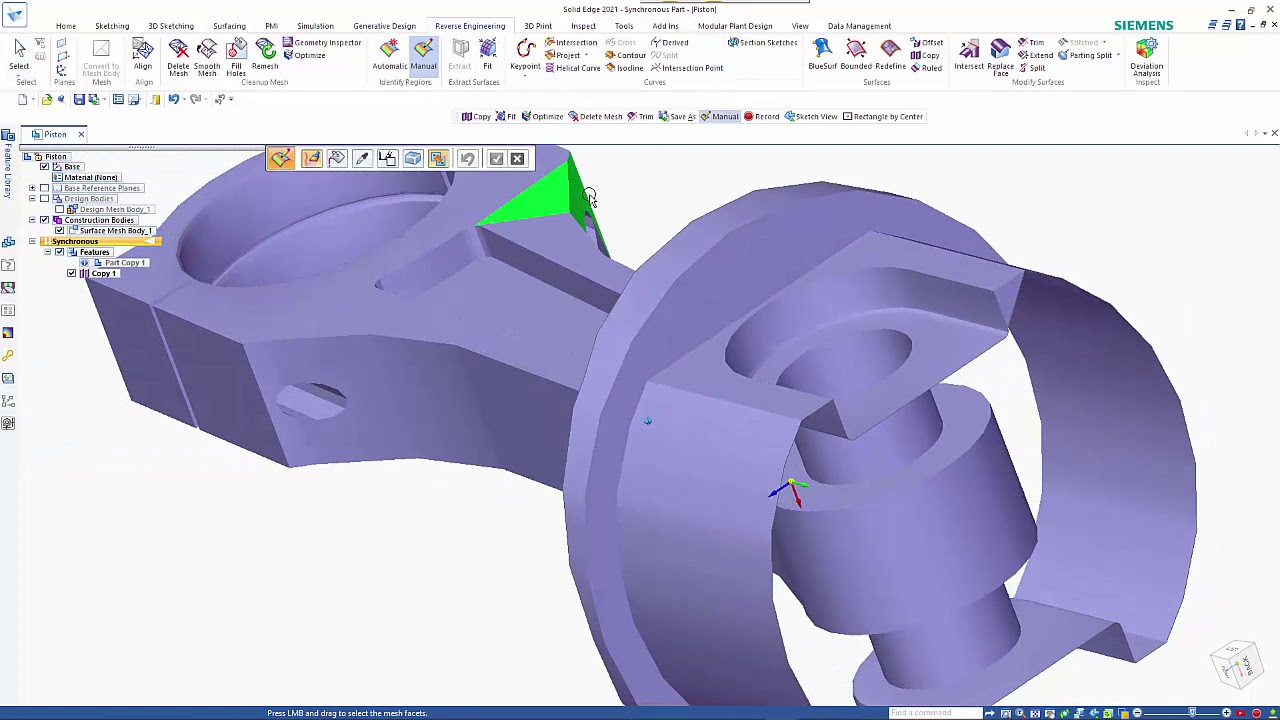This screenshot has width=1280, height=720.
Task: Click Rectangle by Center button
Action: 883,117
